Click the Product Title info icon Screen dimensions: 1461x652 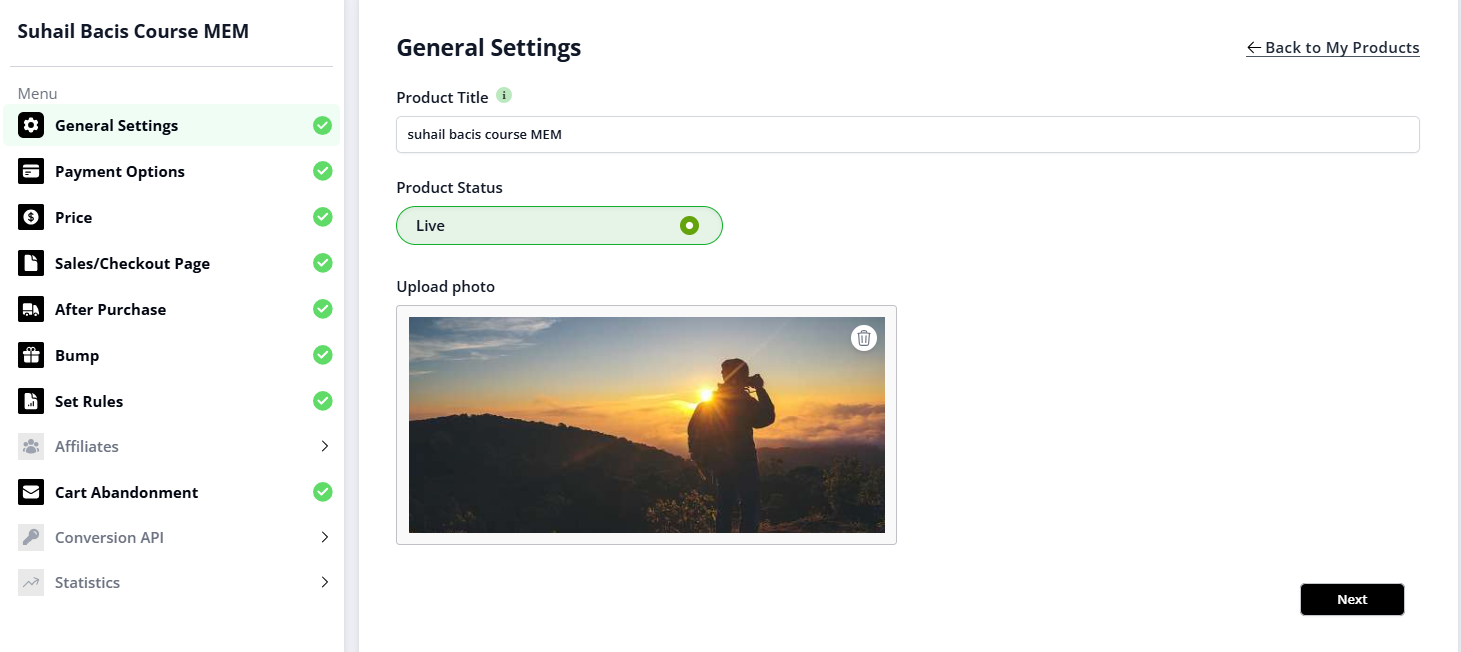pos(504,96)
